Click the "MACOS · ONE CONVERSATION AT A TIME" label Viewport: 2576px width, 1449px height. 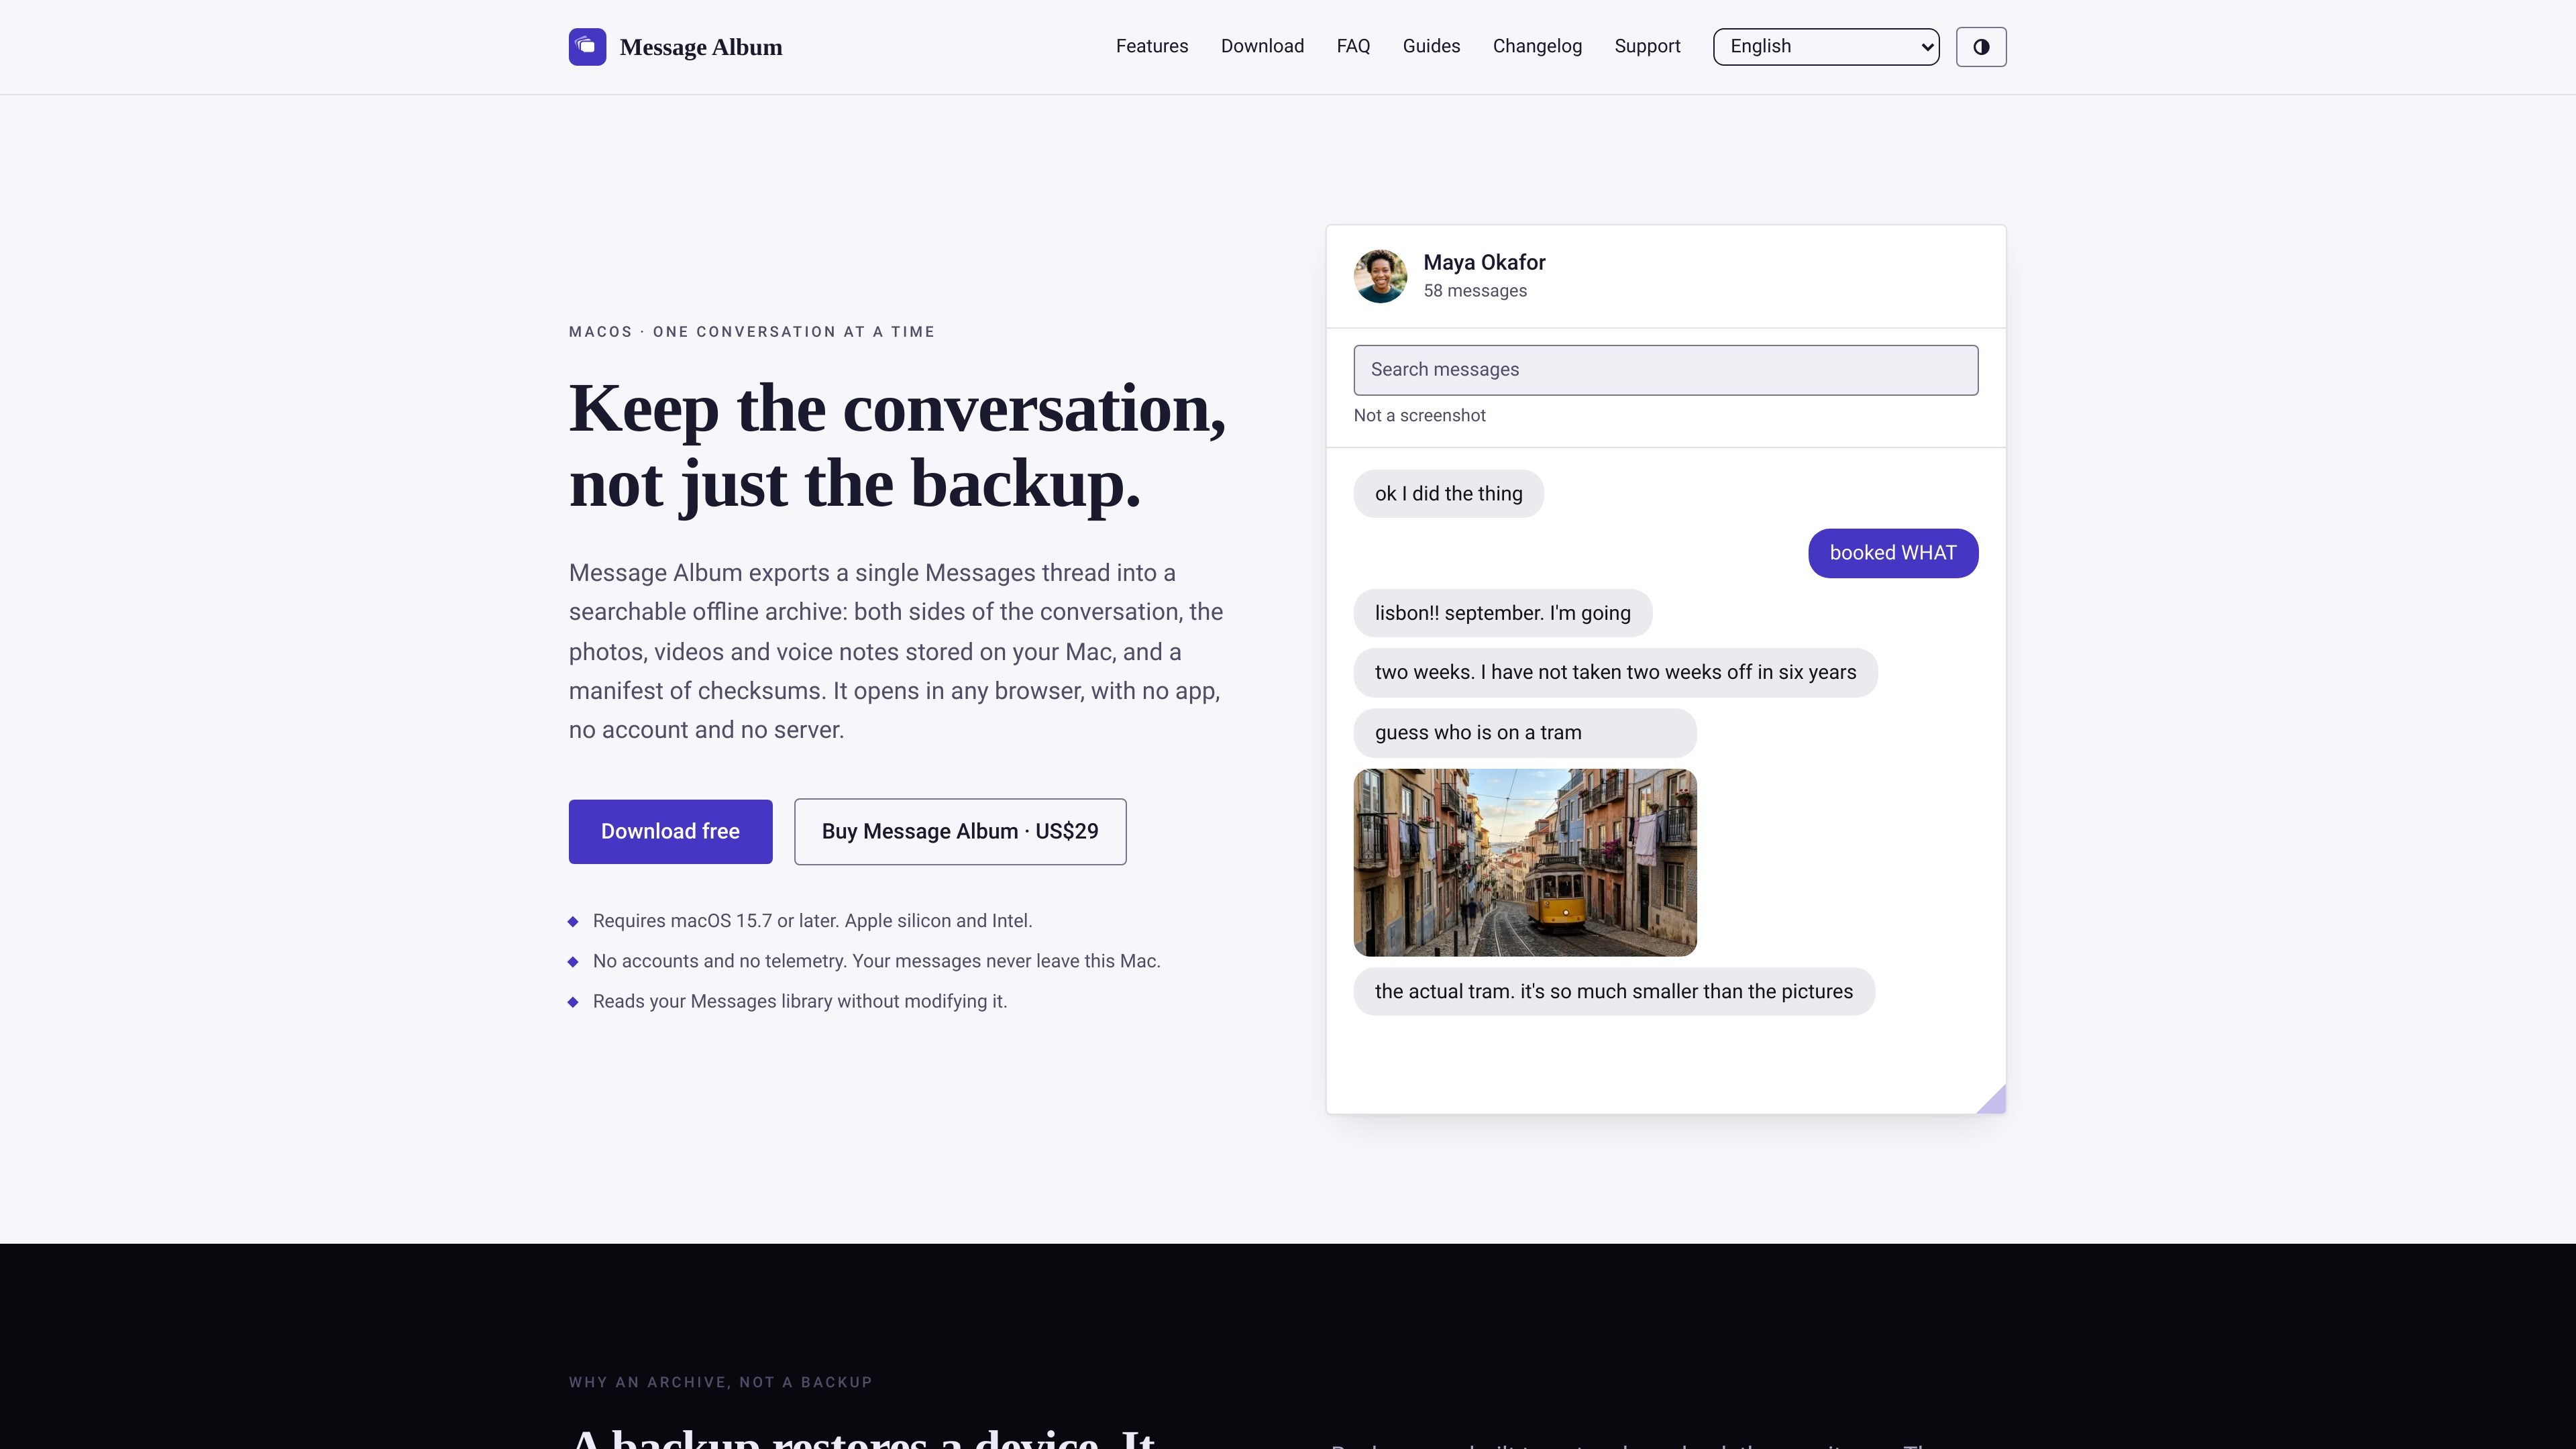752,332
